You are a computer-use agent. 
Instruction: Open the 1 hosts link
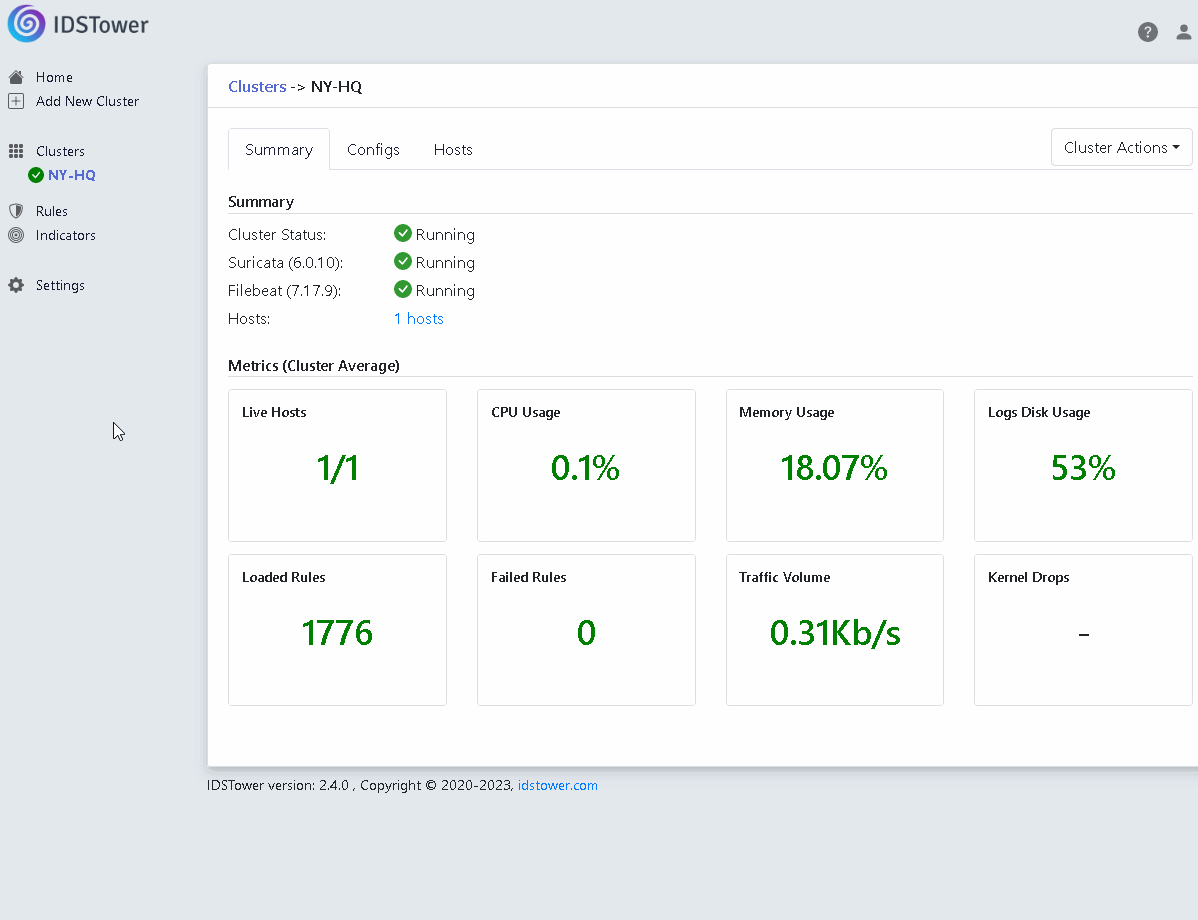click(419, 319)
